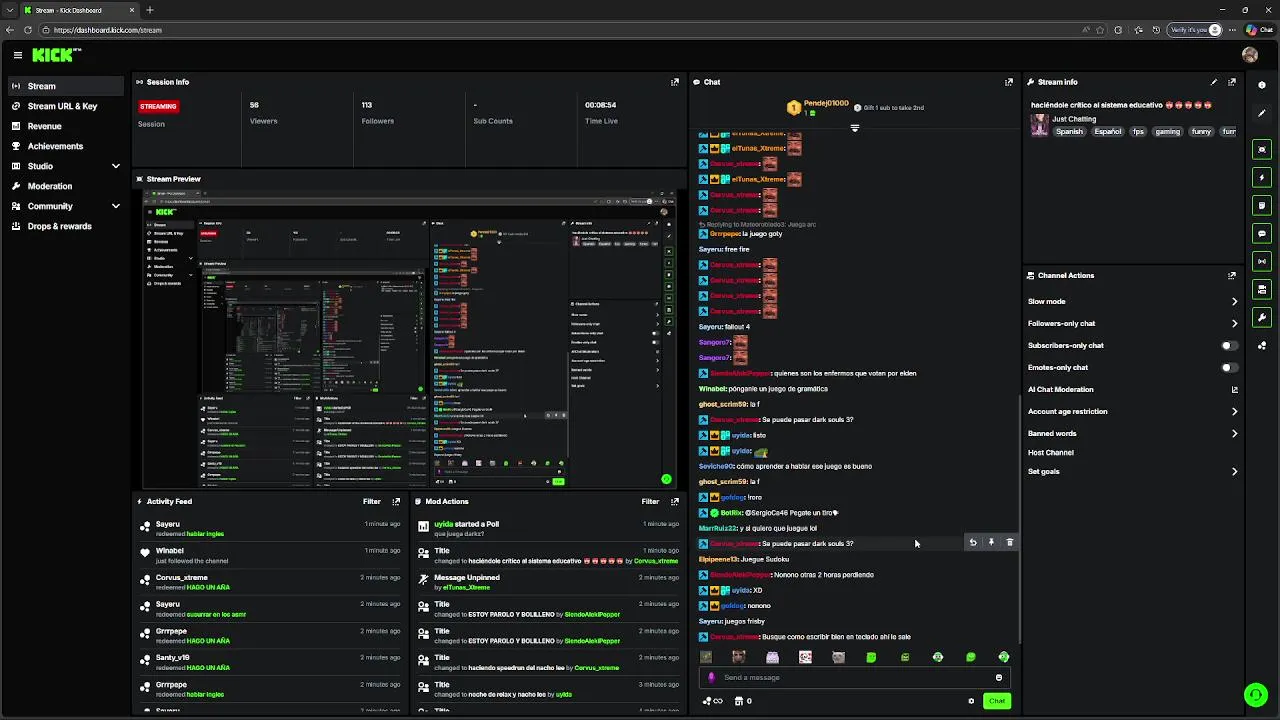The width and height of the screenshot is (1280, 720).
Task: Toggle the note panel icon in the right rail
Action: (x=1262, y=205)
